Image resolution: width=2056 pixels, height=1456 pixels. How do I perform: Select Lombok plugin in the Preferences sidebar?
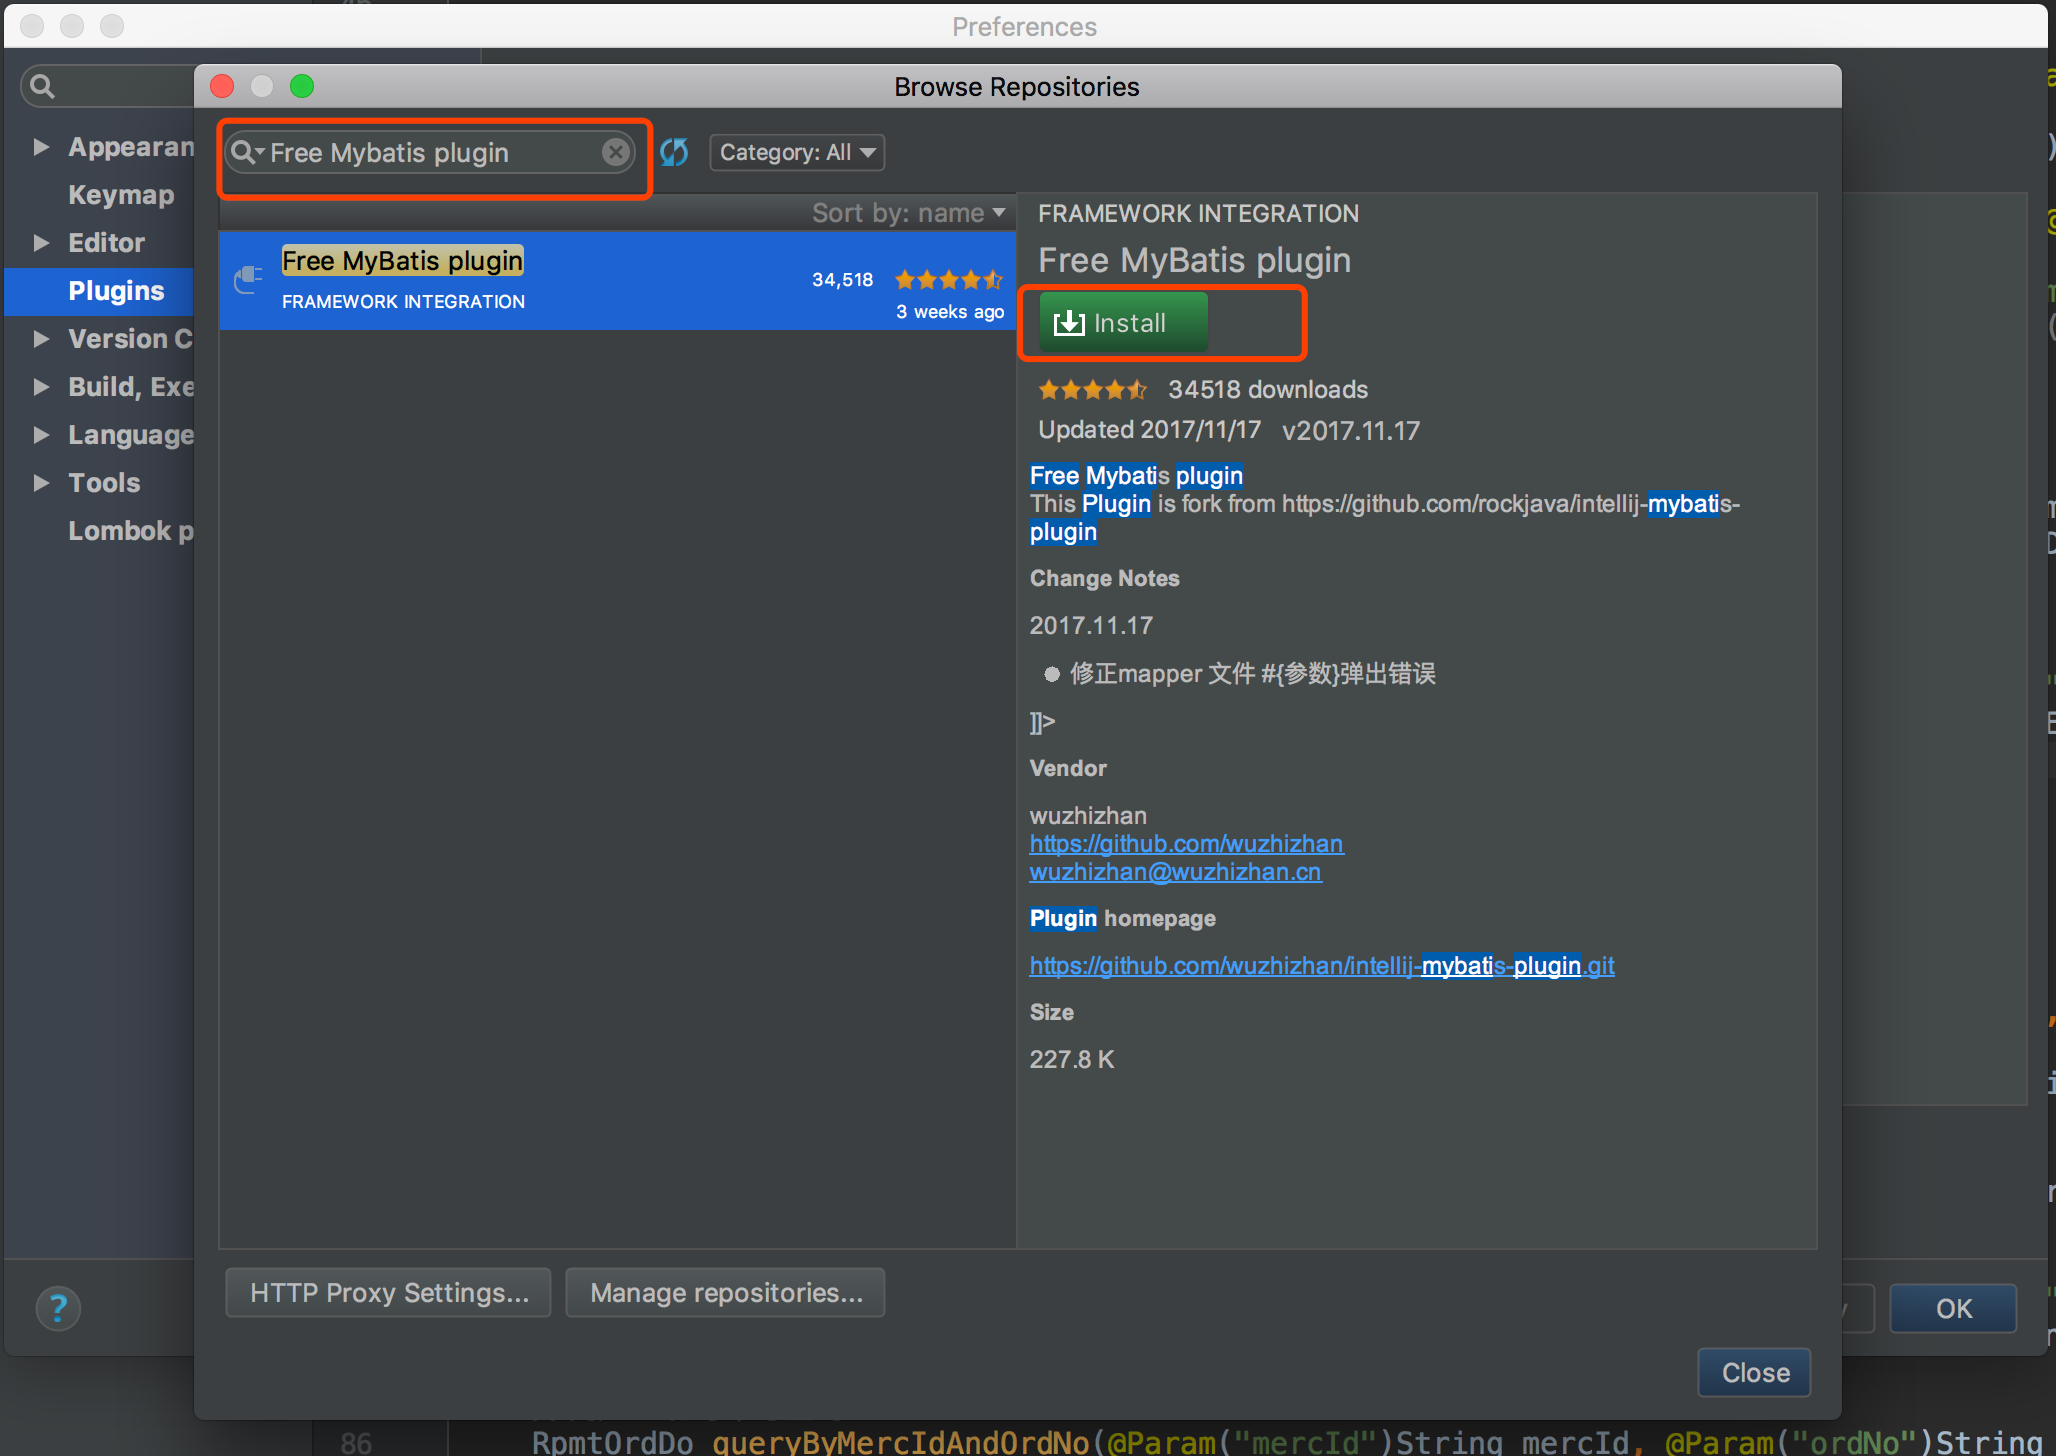click(x=131, y=531)
